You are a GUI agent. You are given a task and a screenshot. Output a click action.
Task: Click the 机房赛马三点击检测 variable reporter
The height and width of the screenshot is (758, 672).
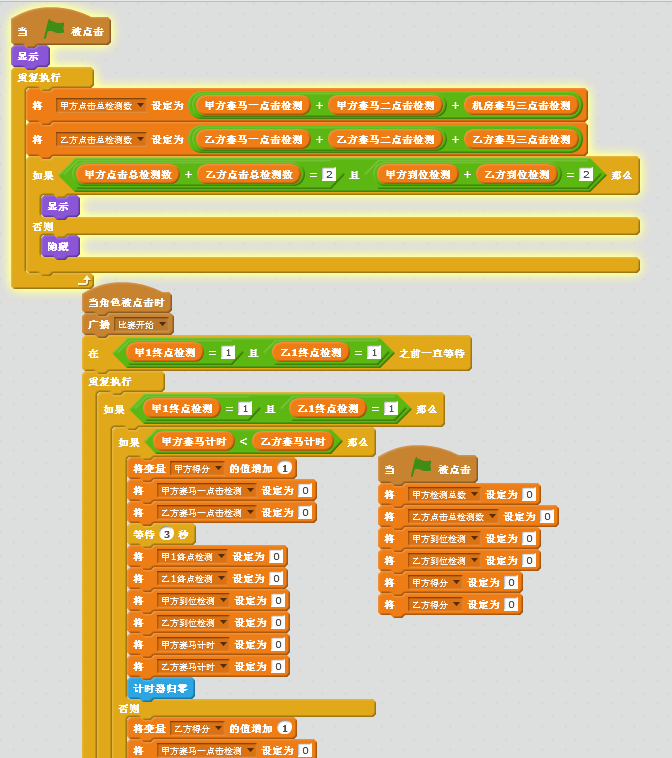pyautogui.click(x=521, y=105)
